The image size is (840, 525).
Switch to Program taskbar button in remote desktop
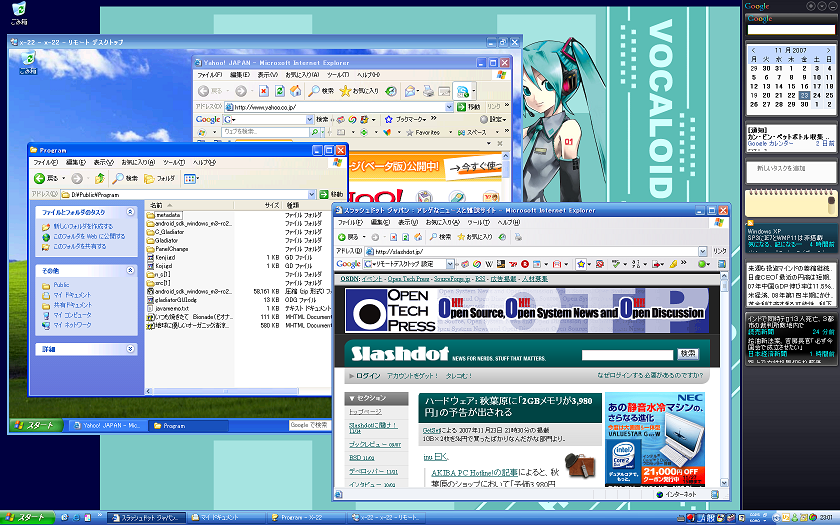pyautogui.click(x=188, y=426)
